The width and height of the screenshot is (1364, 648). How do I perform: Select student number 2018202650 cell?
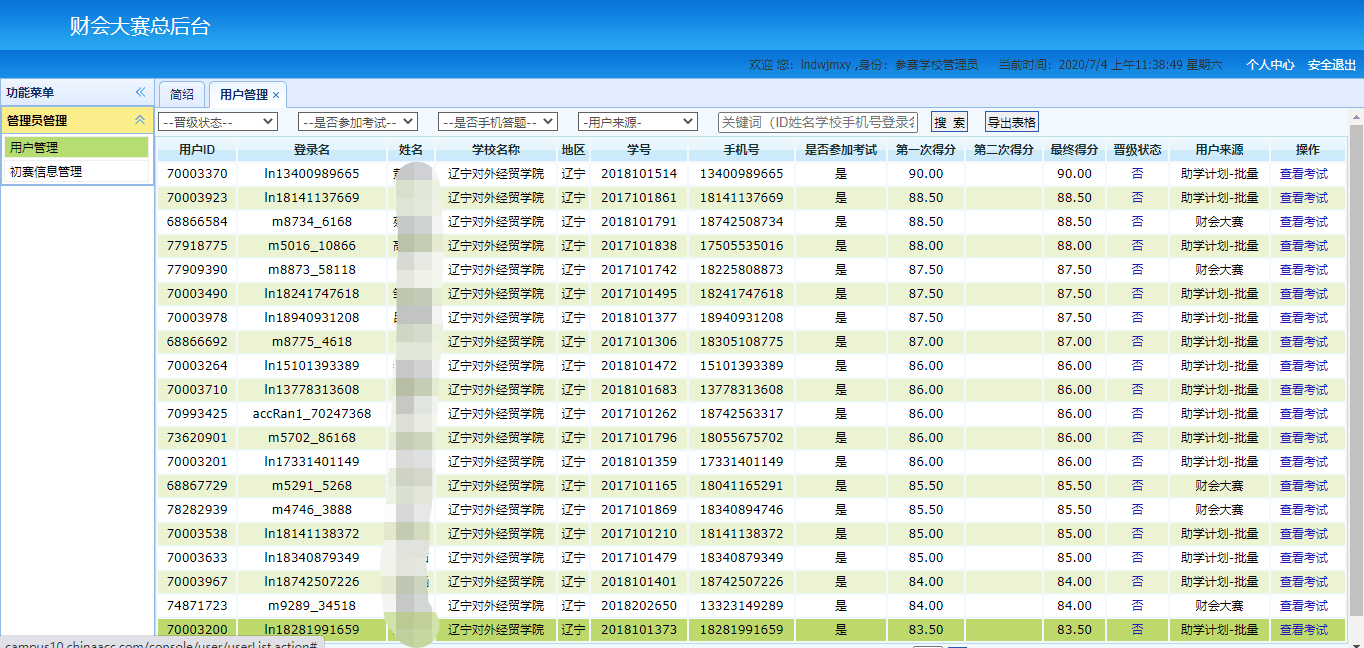coord(639,606)
